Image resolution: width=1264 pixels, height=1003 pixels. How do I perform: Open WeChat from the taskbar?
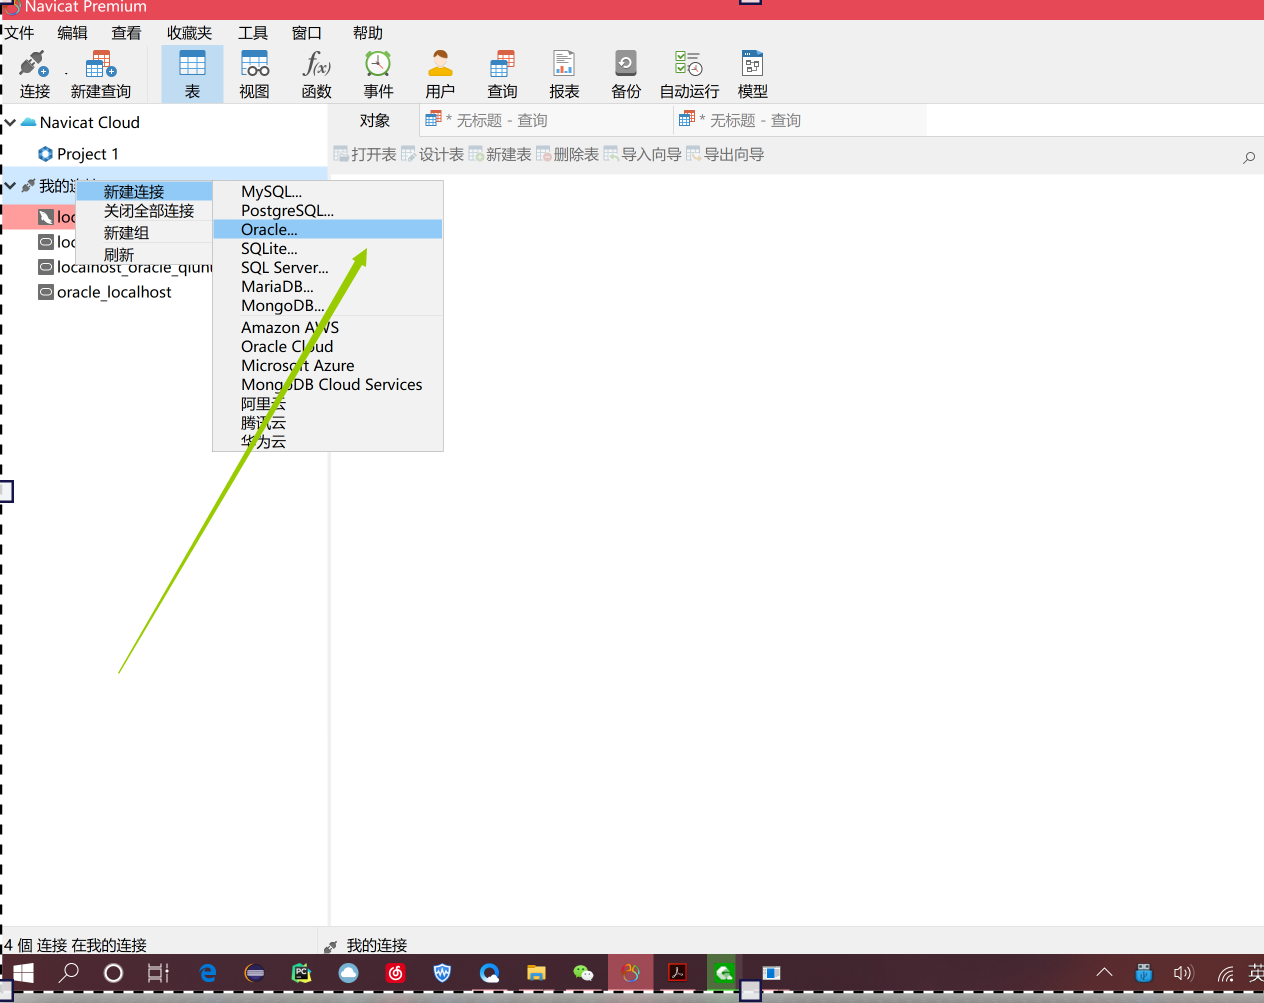583,972
